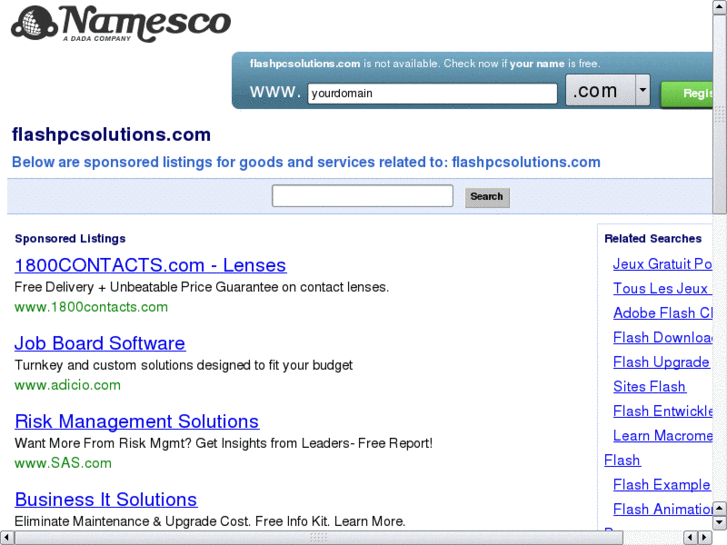Click the www.adicio.com green URL

[67, 385]
